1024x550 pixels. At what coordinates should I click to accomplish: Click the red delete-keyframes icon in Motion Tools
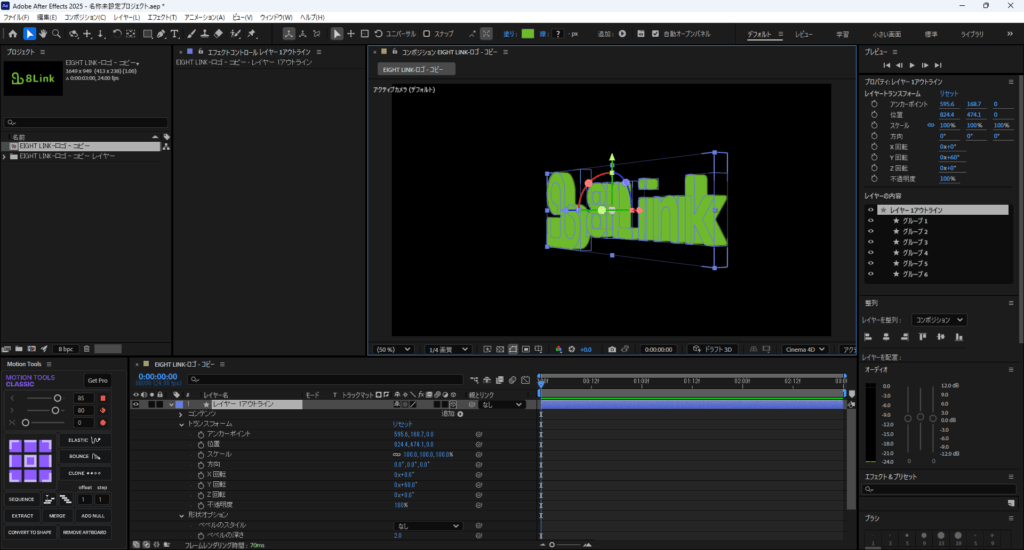coord(103,398)
